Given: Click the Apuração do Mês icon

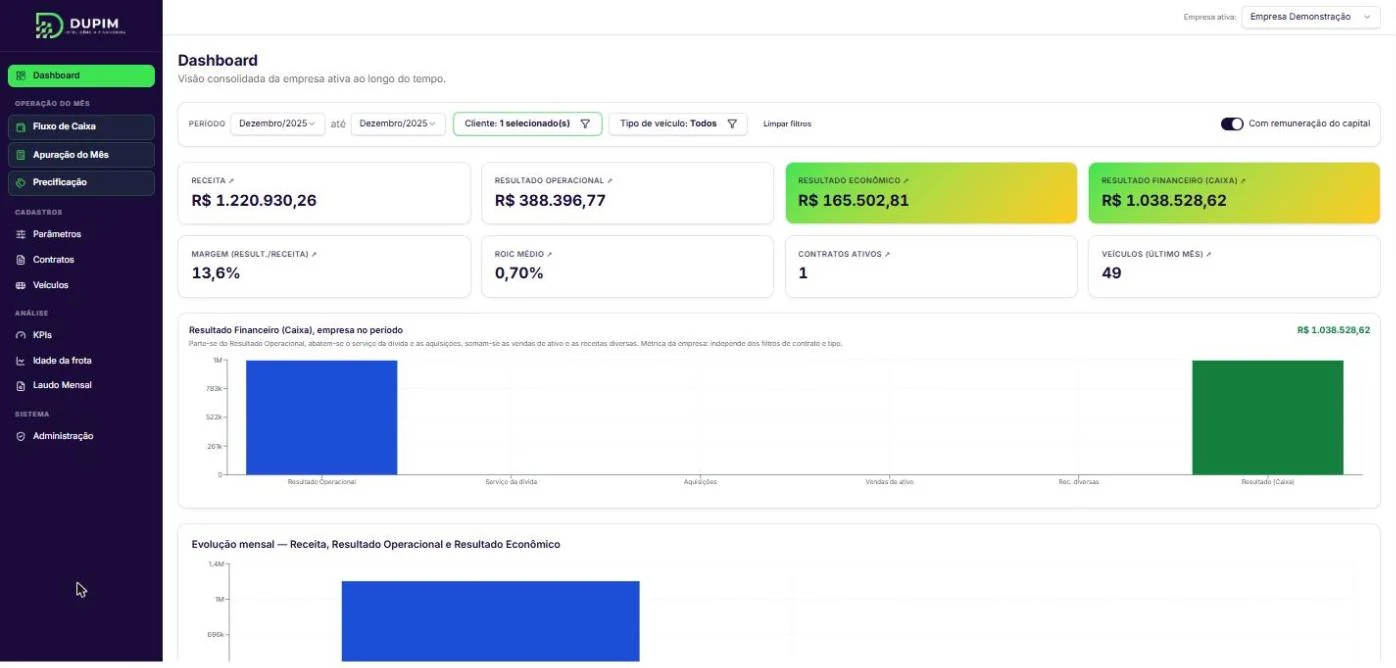Looking at the screenshot, I should click(x=21, y=155).
